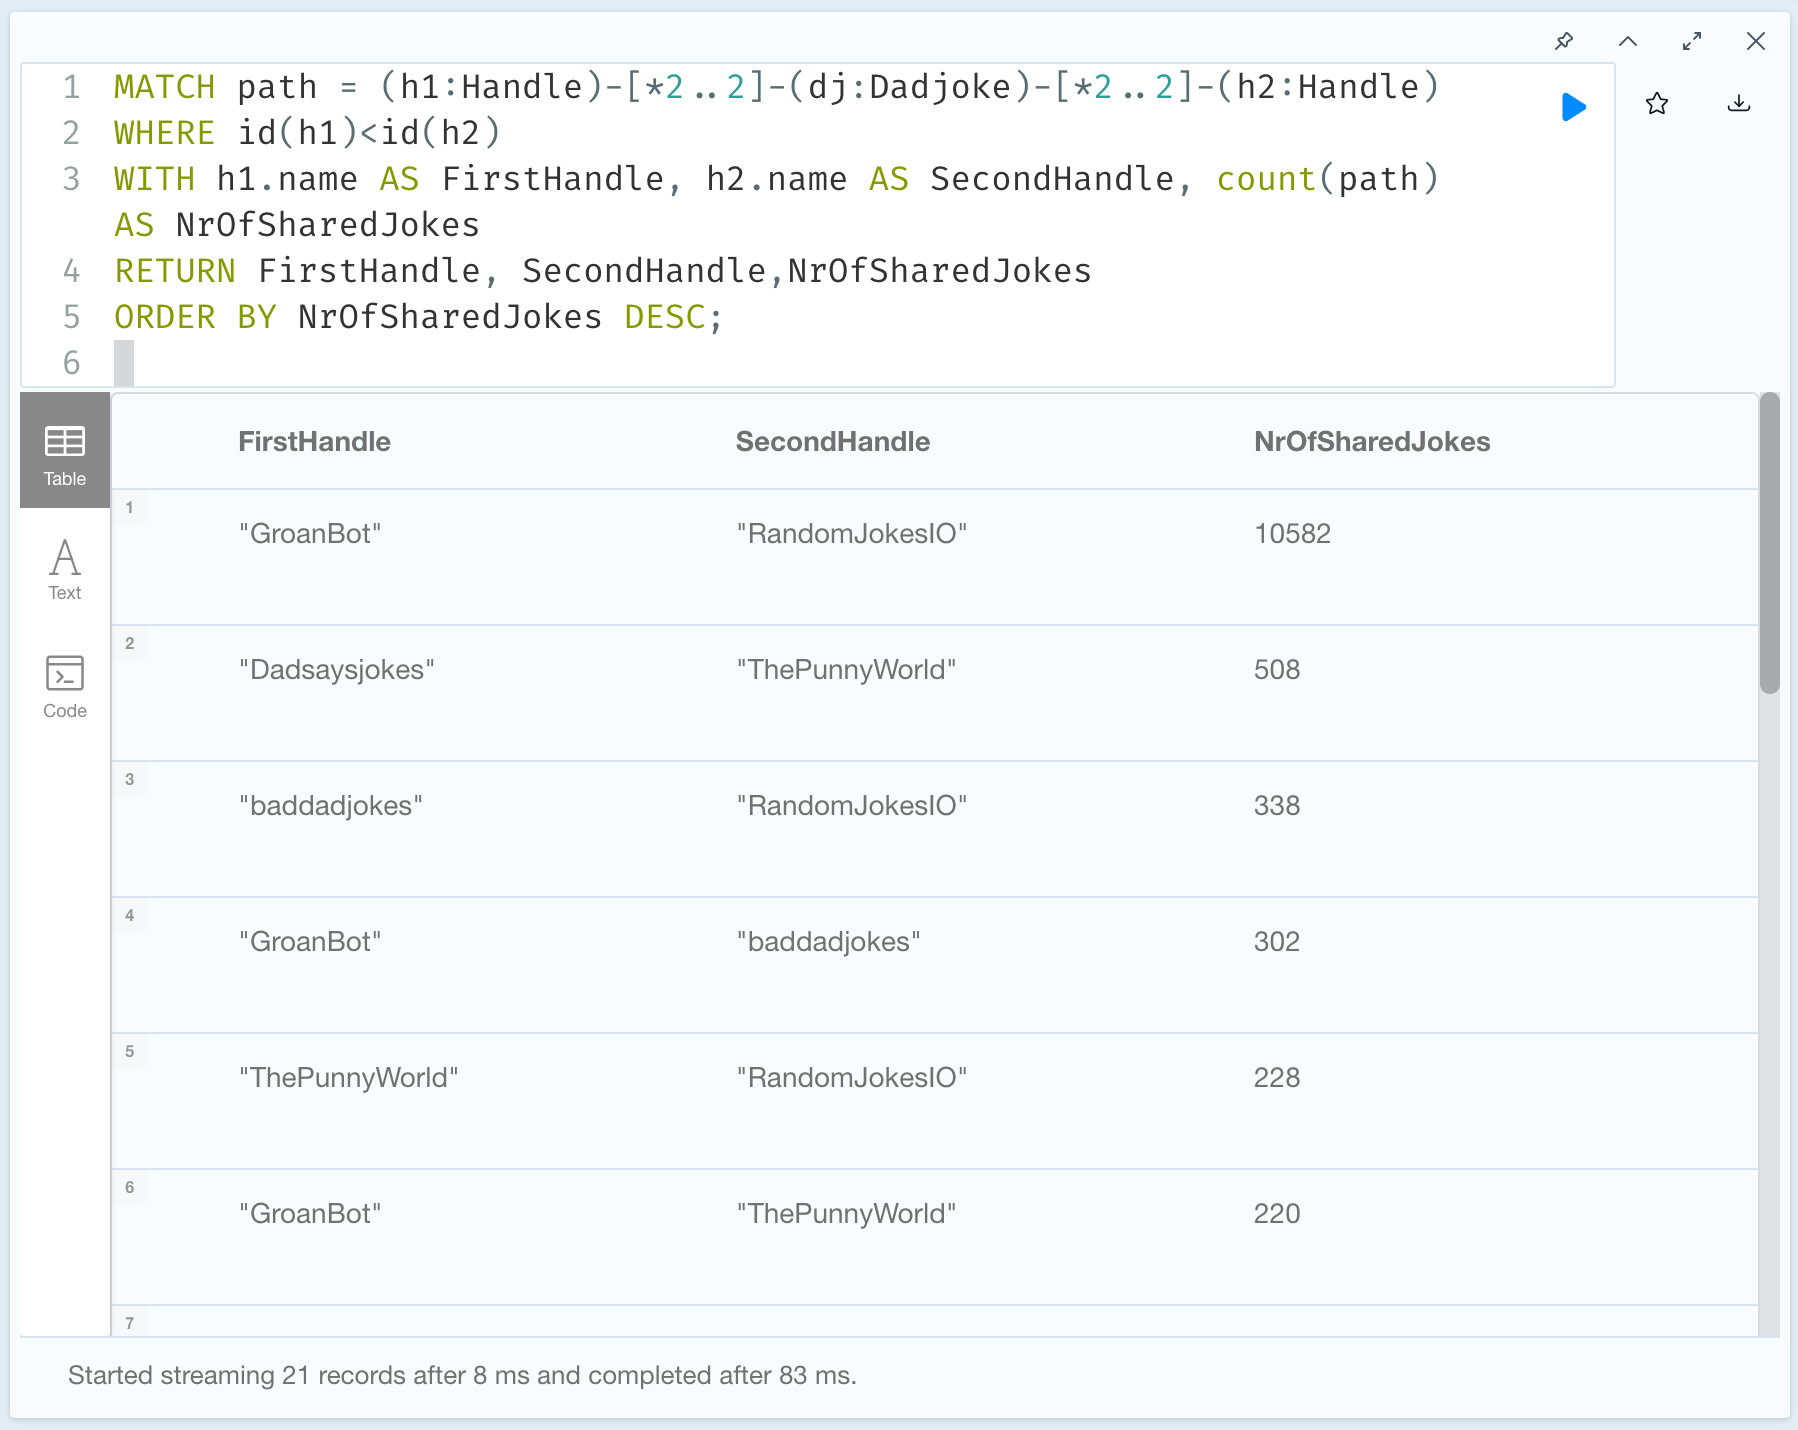The height and width of the screenshot is (1430, 1798).
Task: Select "ThePunnyWorld" in row 6 SecondHandle
Action: (846, 1214)
